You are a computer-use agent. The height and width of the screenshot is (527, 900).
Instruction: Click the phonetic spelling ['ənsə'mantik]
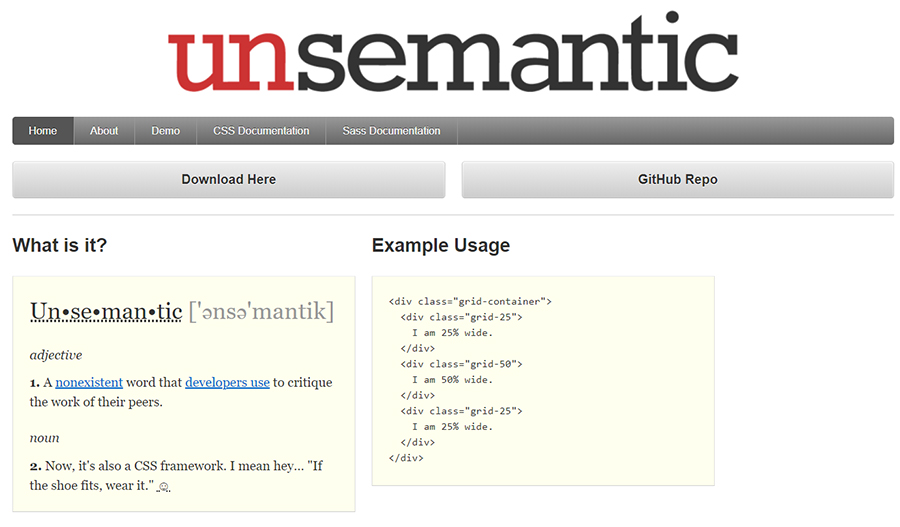261,312
